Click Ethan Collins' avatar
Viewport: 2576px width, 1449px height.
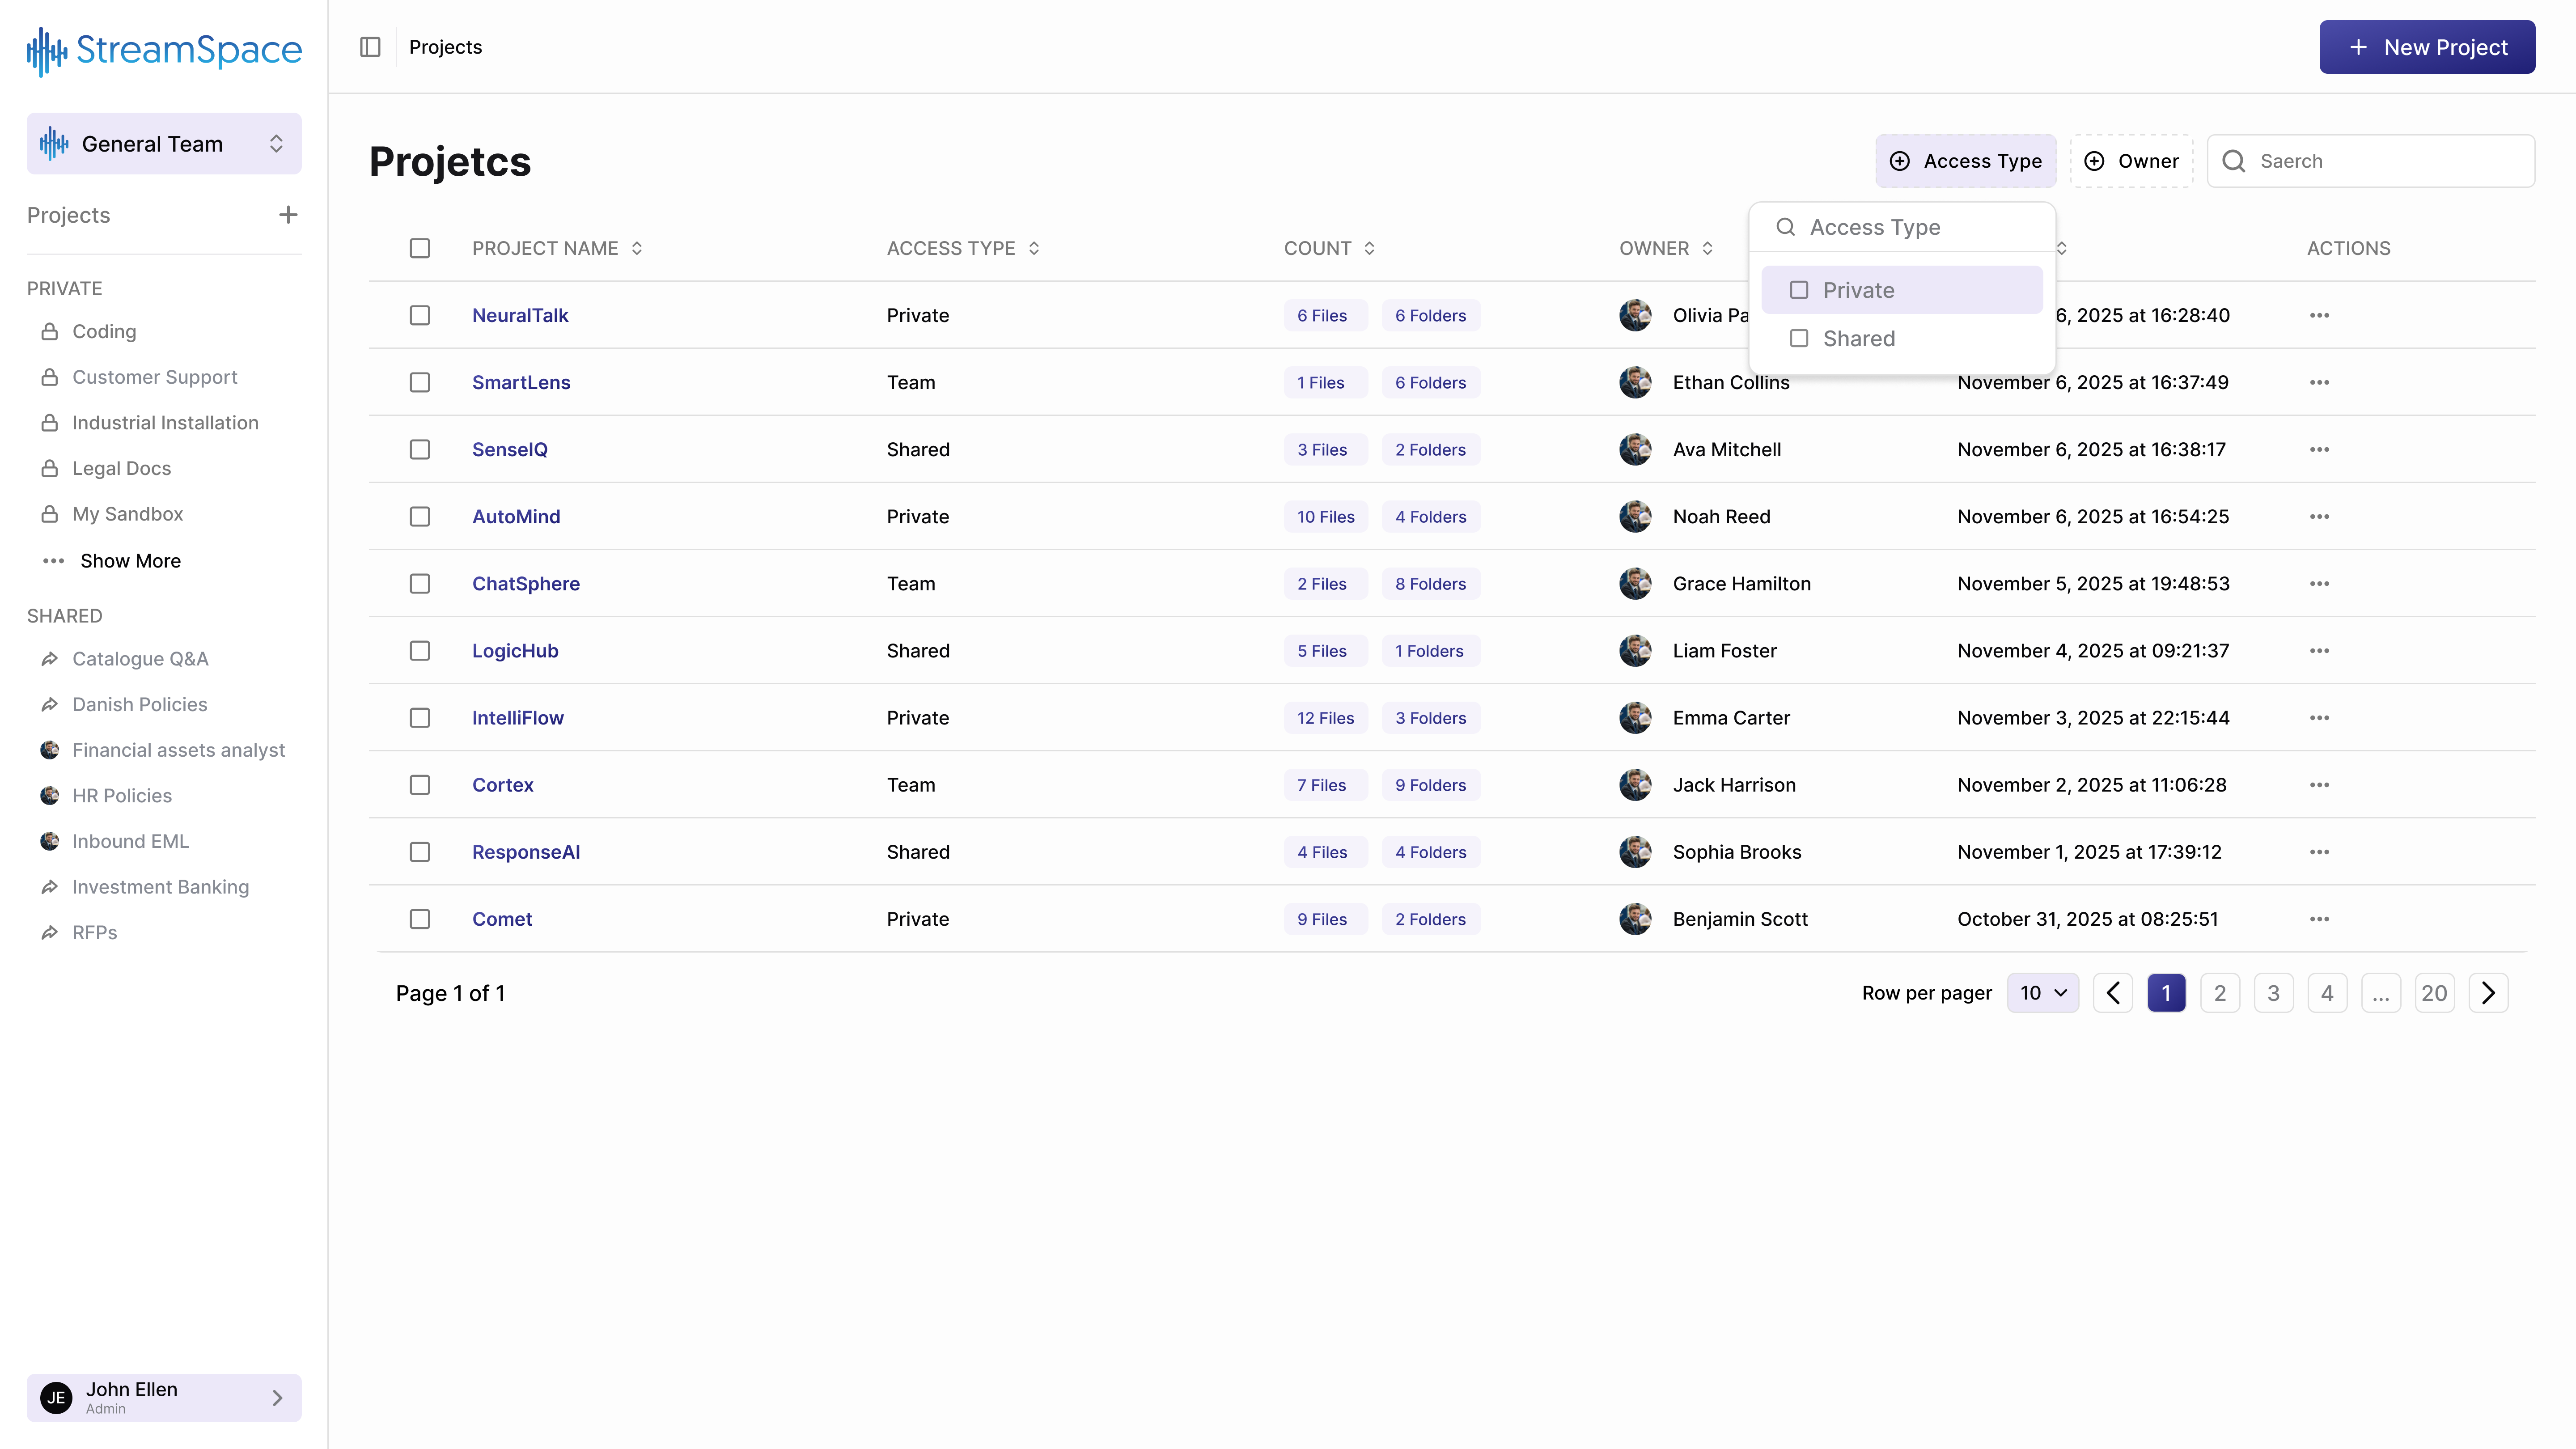[1635, 382]
